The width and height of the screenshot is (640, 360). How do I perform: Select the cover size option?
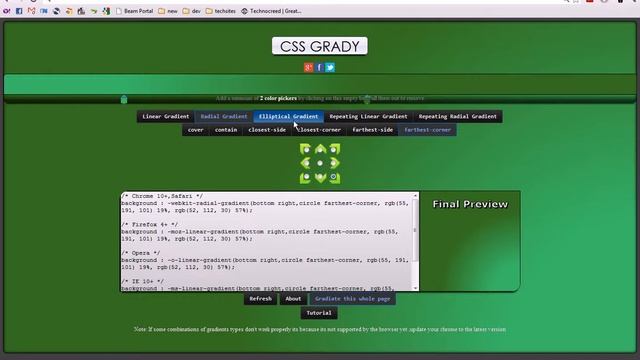196,130
